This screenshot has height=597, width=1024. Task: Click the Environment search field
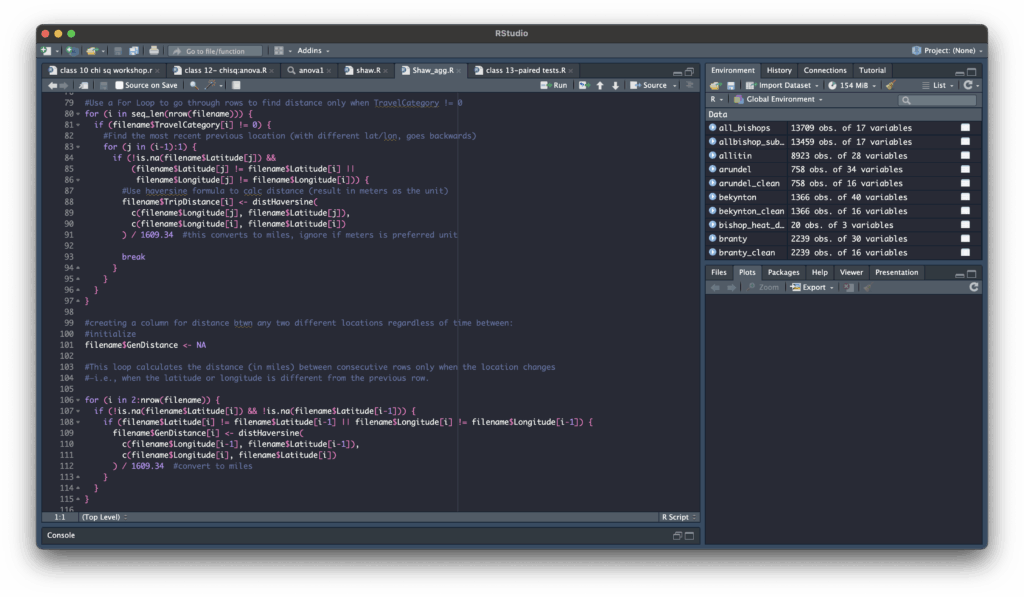[x=937, y=100]
